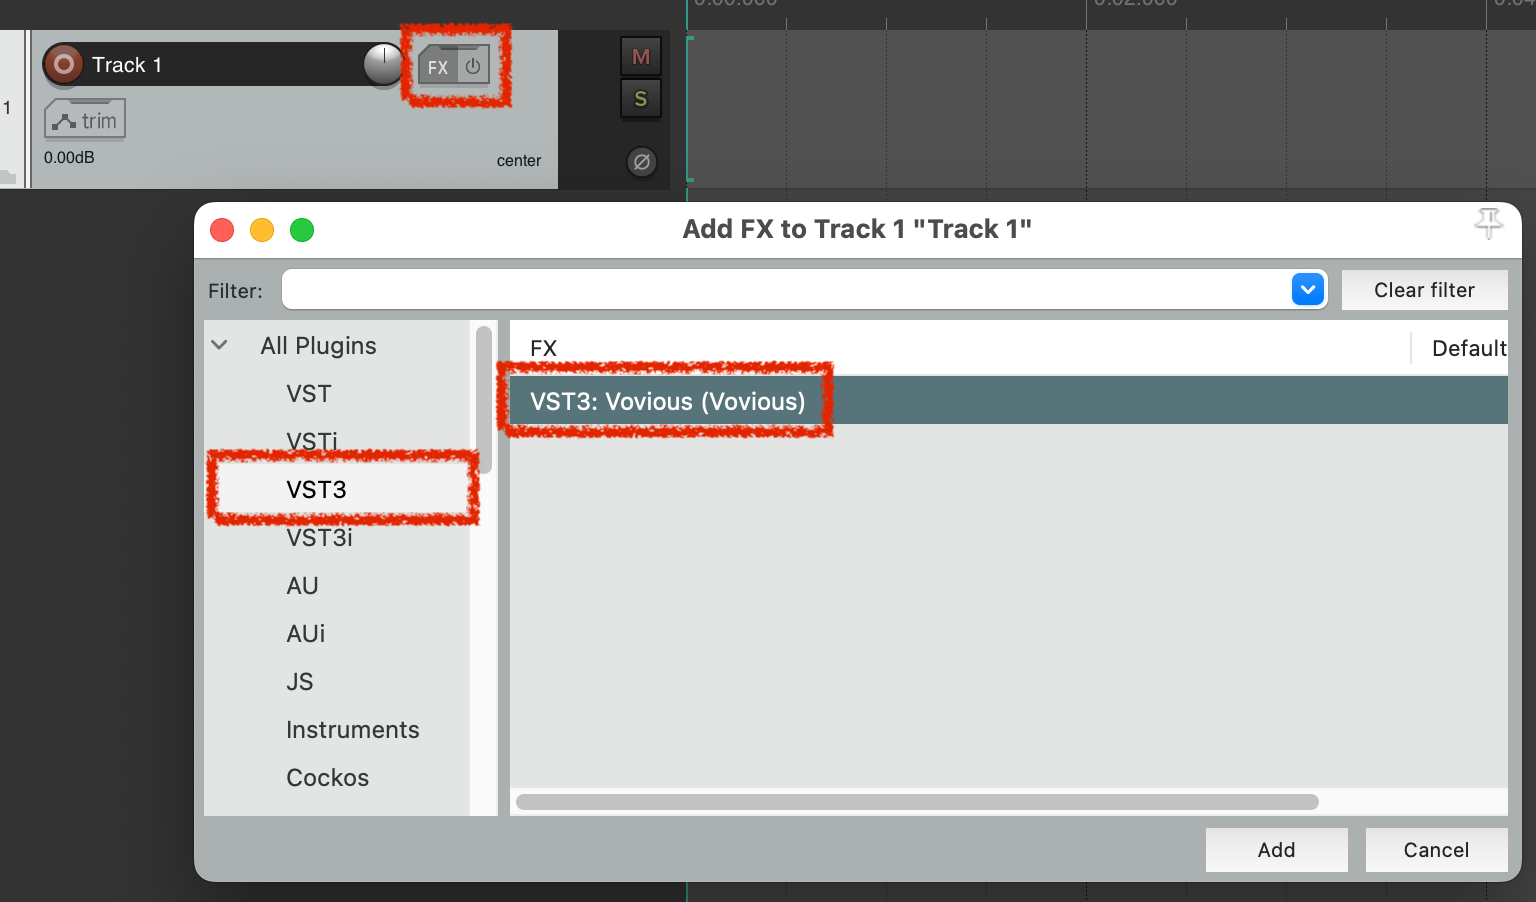1536x902 pixels.
Task: Mute Track 1 with the M button
Action: [641, 57]
